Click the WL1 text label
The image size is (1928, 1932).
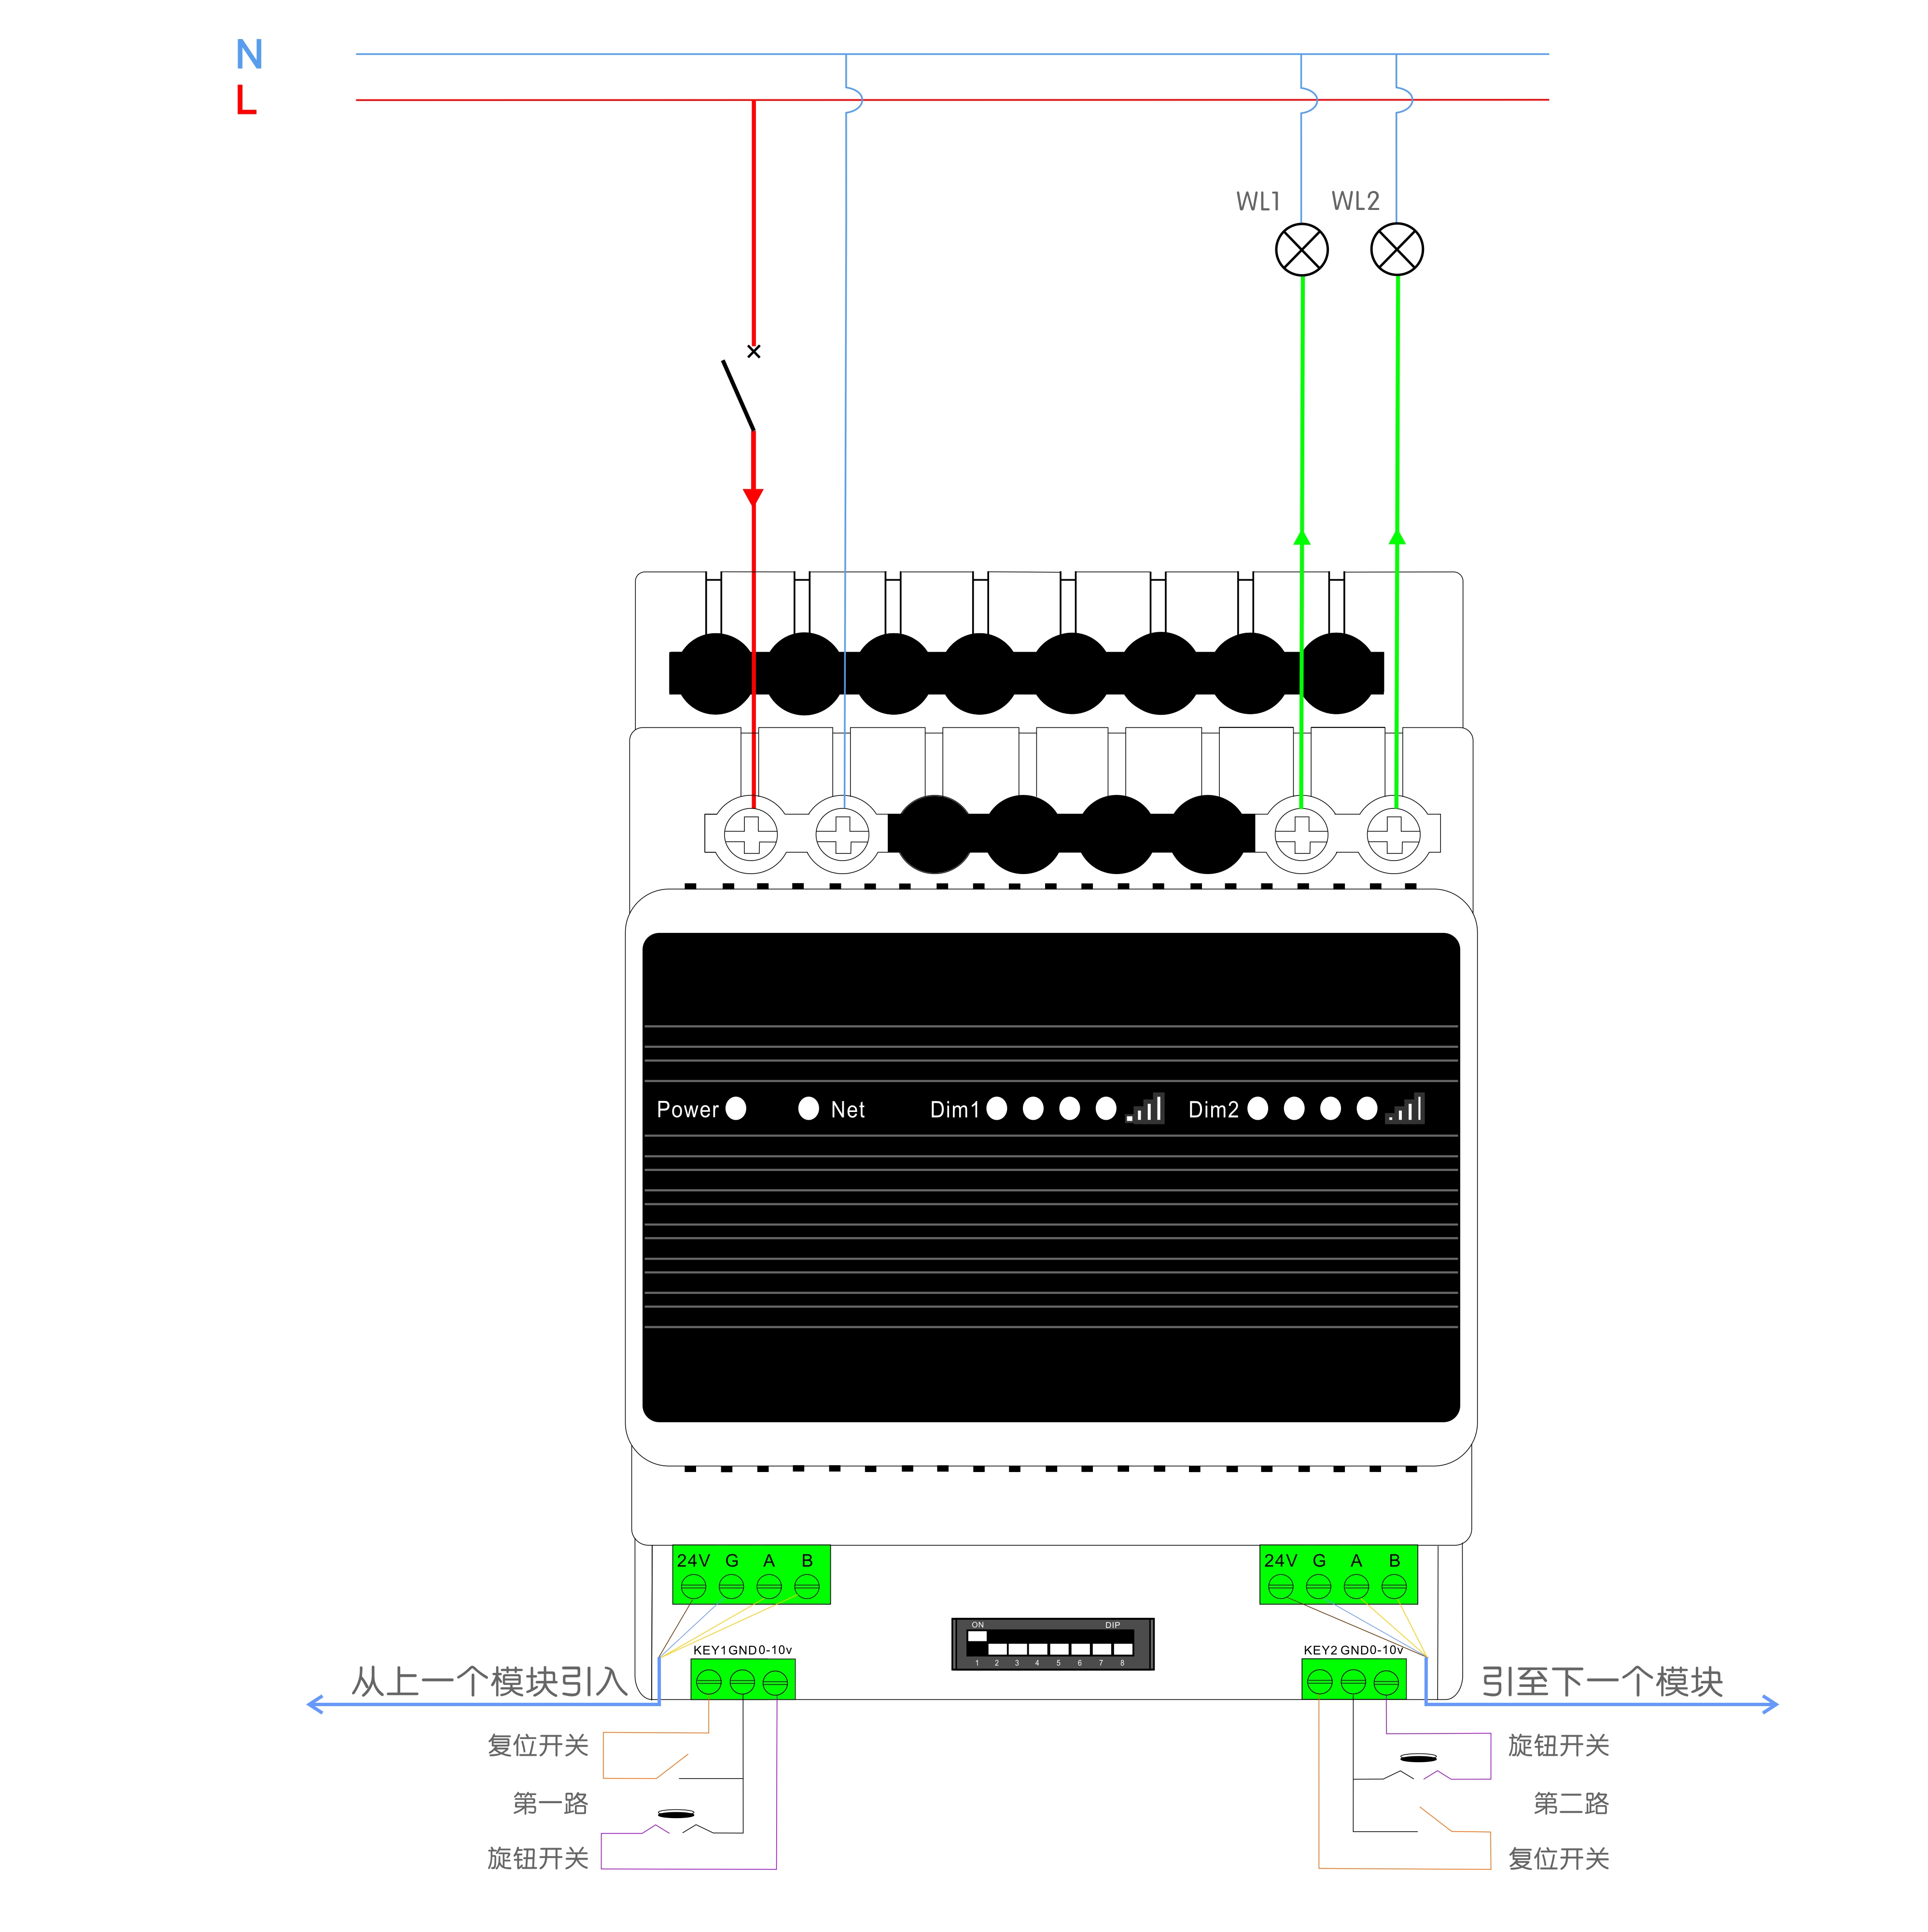[x=1257, y=201]
